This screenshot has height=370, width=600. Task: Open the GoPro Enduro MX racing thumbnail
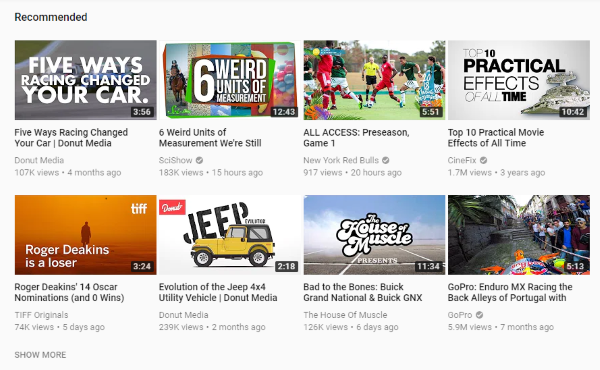[519, 235]
